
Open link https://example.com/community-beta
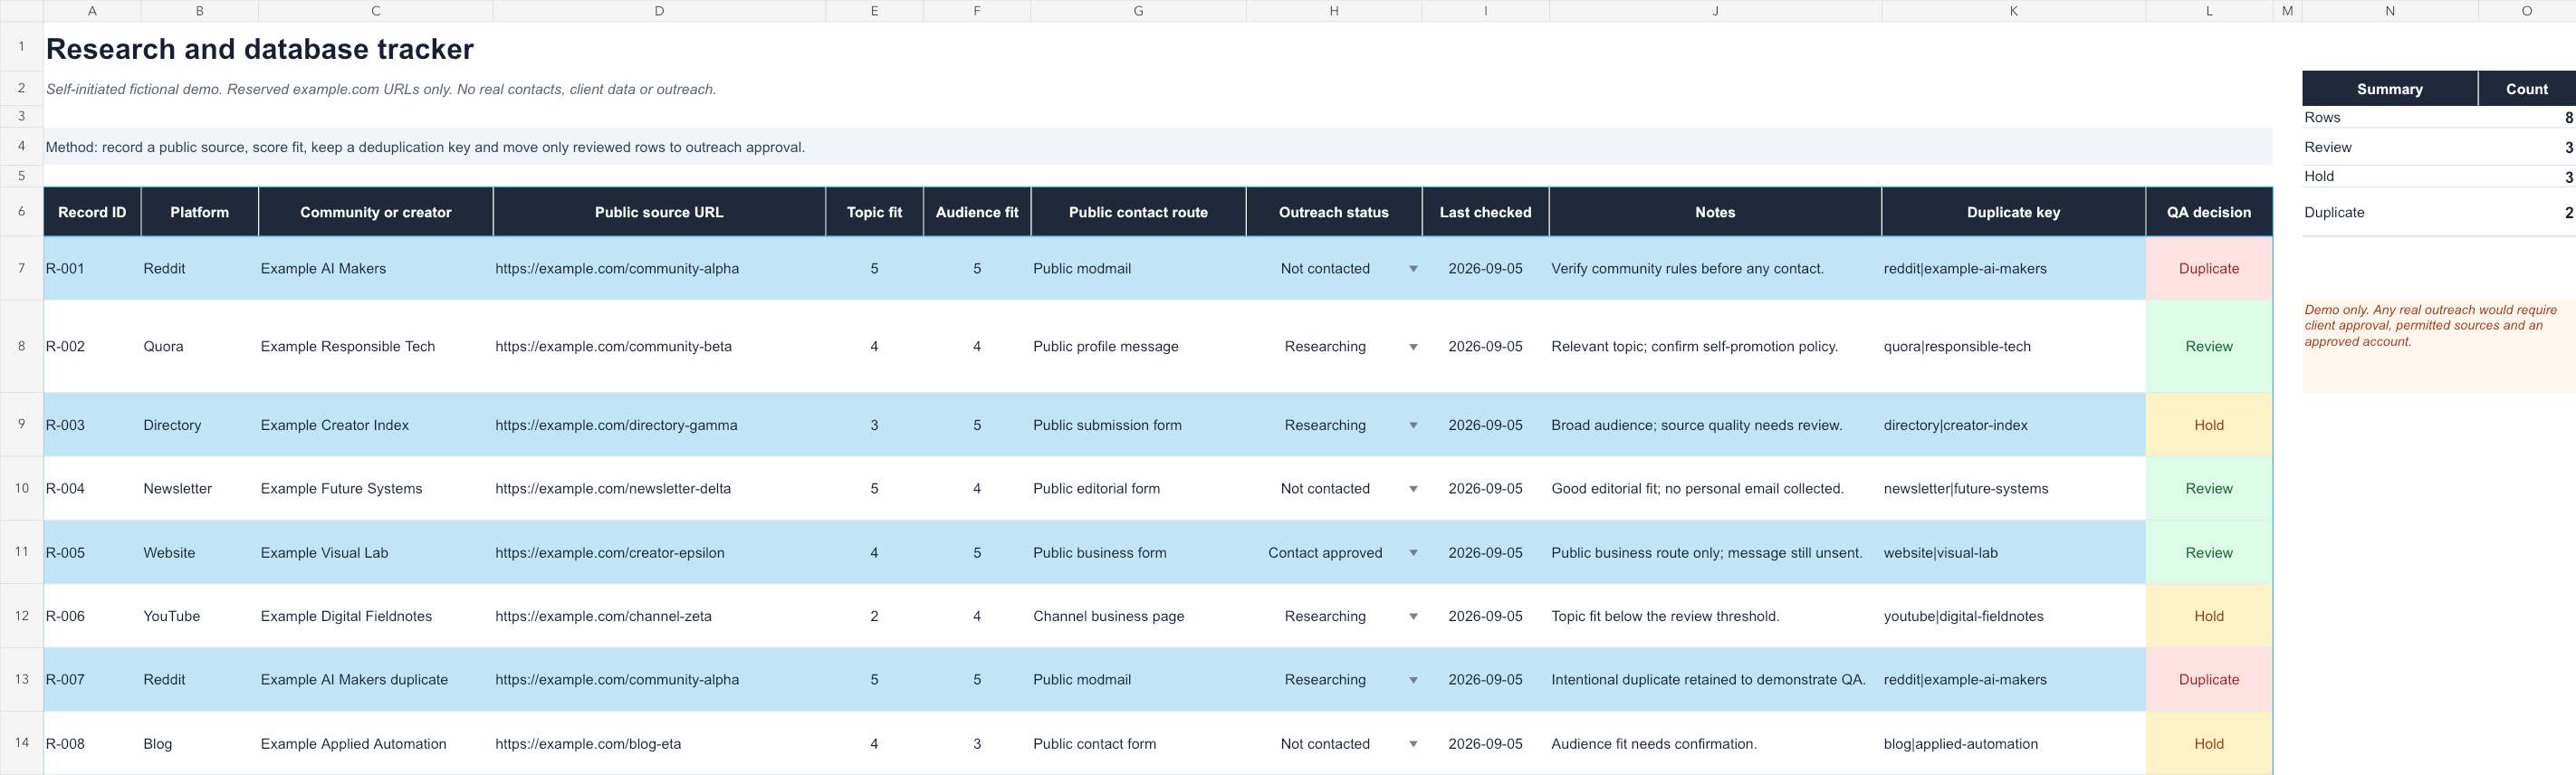point(613,347)
